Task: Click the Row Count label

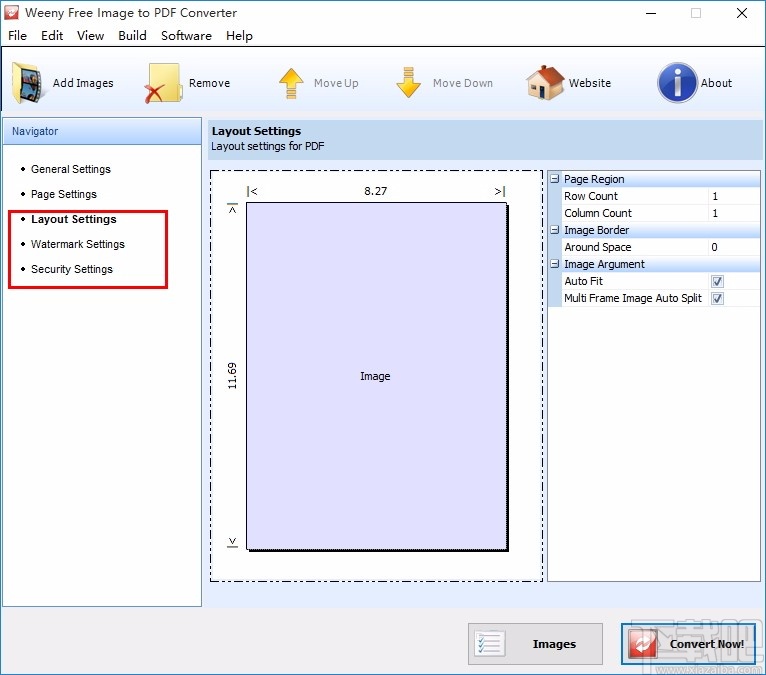Action: [591, 196]
